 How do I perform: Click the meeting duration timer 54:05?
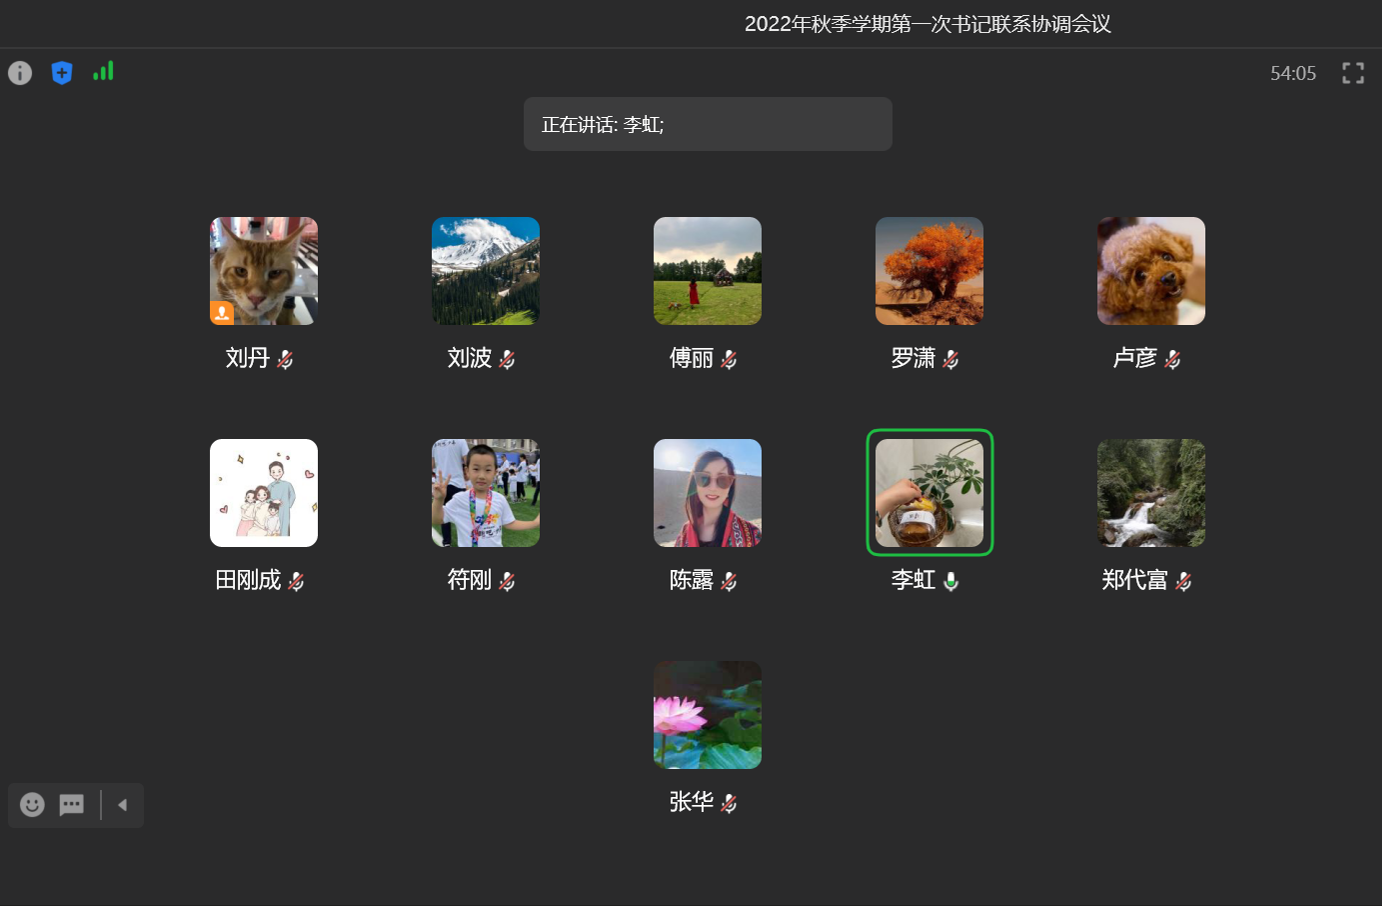coord(1291,72)
